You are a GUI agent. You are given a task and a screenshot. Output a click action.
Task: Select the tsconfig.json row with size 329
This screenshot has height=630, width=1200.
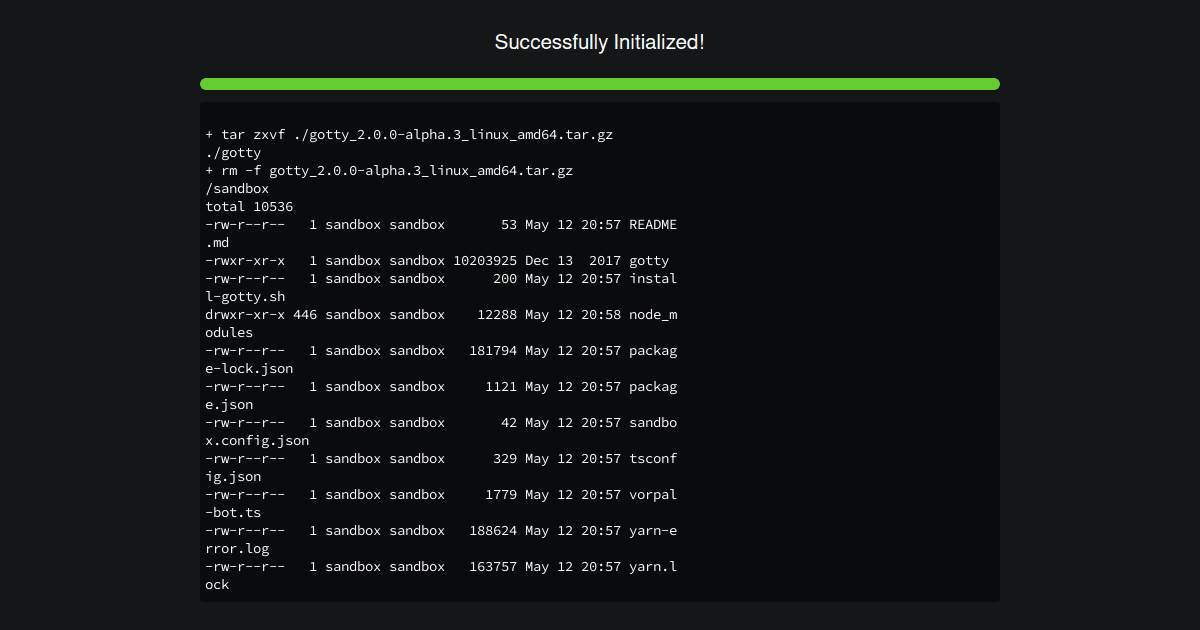click(441, 458)
